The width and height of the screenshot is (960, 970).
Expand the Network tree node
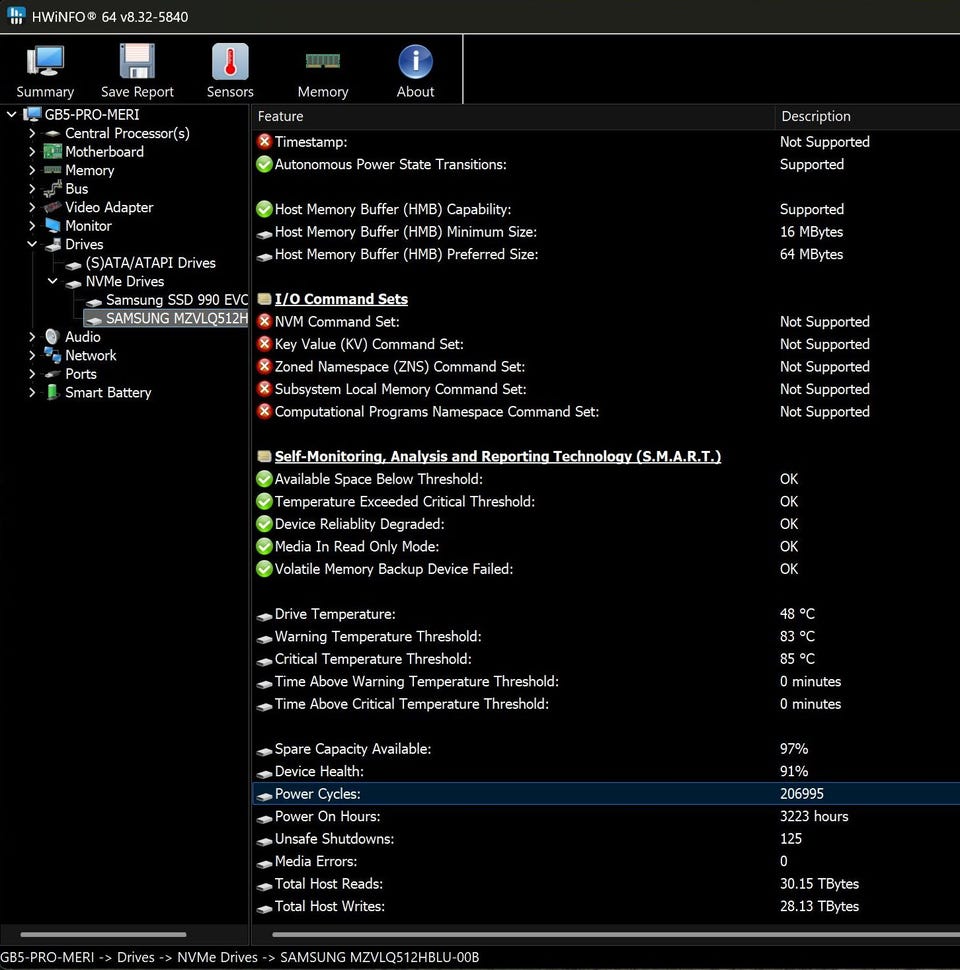tap(32, 356)
